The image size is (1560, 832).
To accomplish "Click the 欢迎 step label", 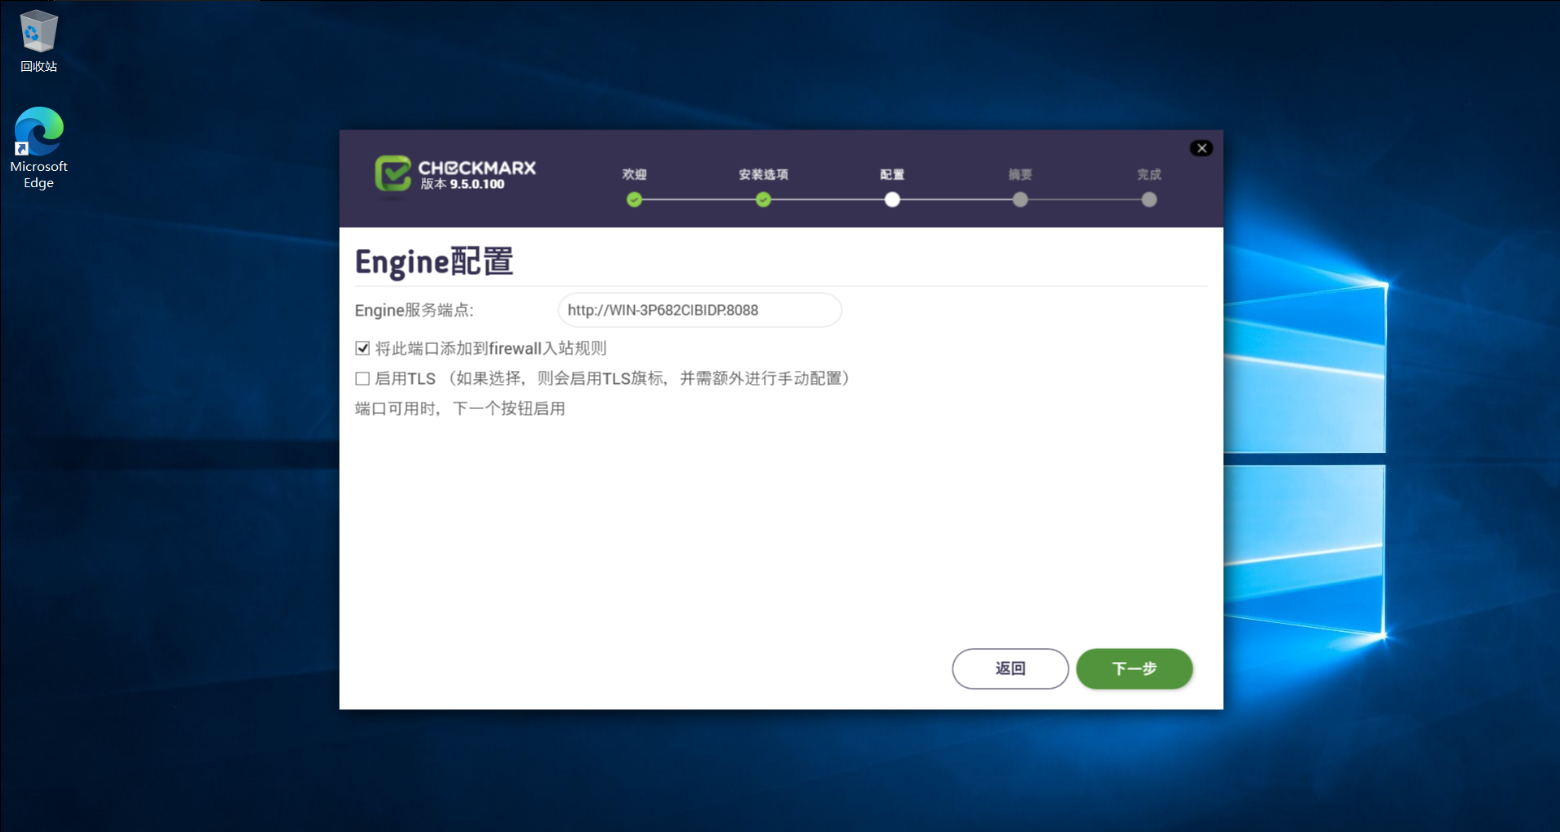I will click(x=634, y=174).
